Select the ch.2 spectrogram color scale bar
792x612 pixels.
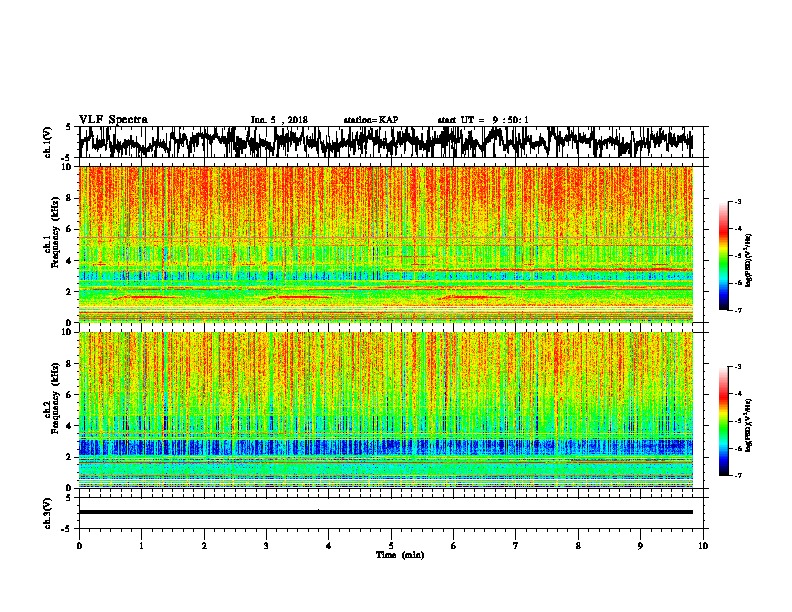tap(723, 421)
